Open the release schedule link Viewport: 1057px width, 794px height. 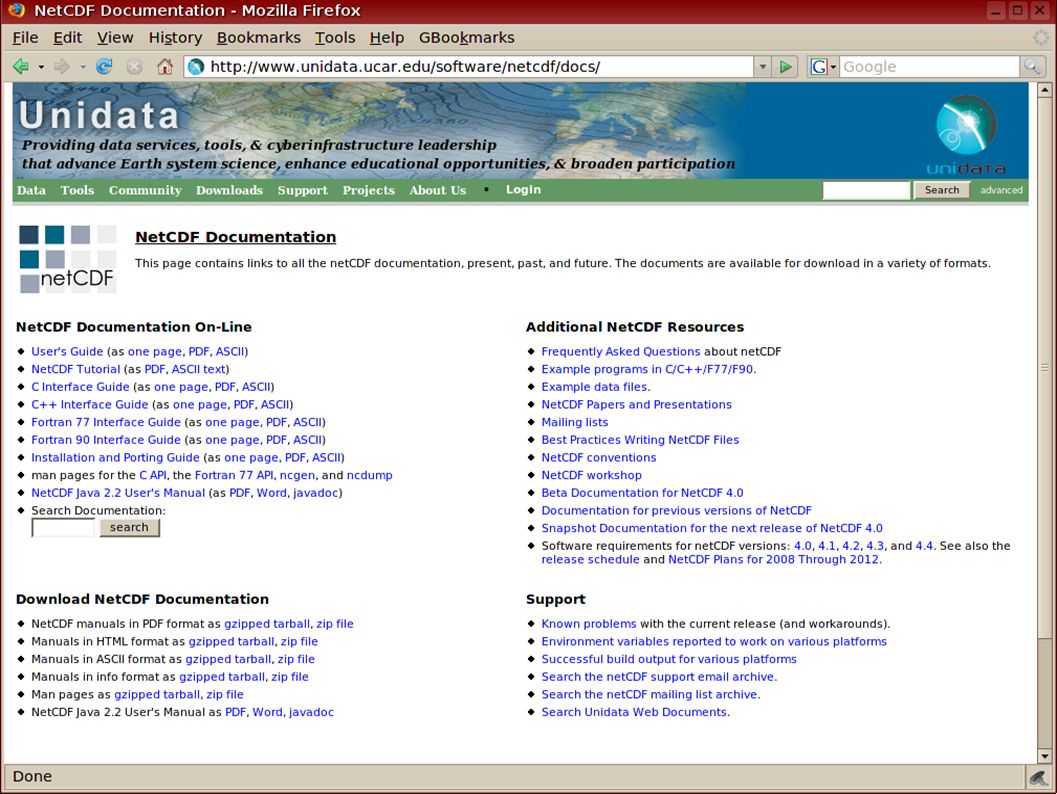click(x=590, y=559)
